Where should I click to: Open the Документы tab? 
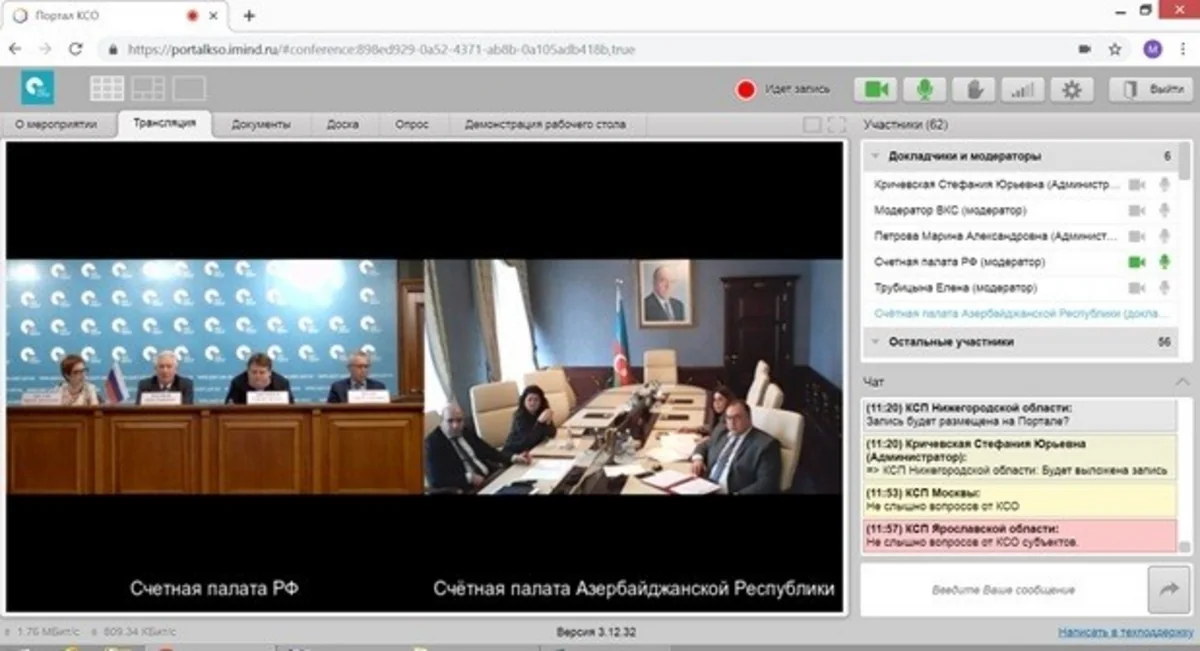[261, 125]
